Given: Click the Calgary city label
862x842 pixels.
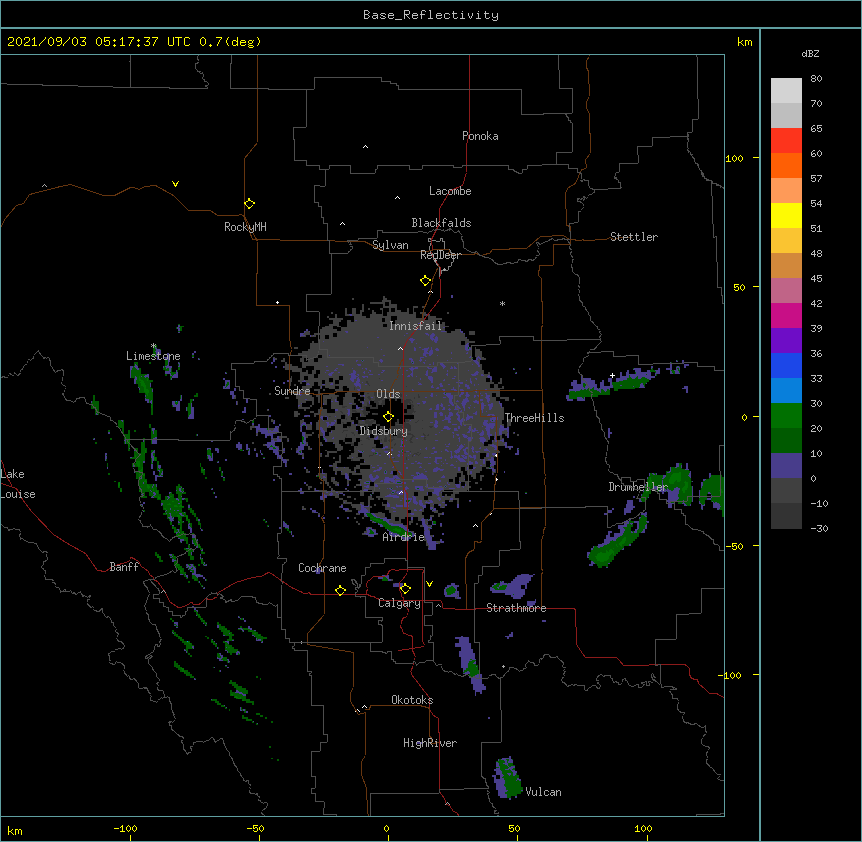Looking at the screenshot, I should [399, 603].
